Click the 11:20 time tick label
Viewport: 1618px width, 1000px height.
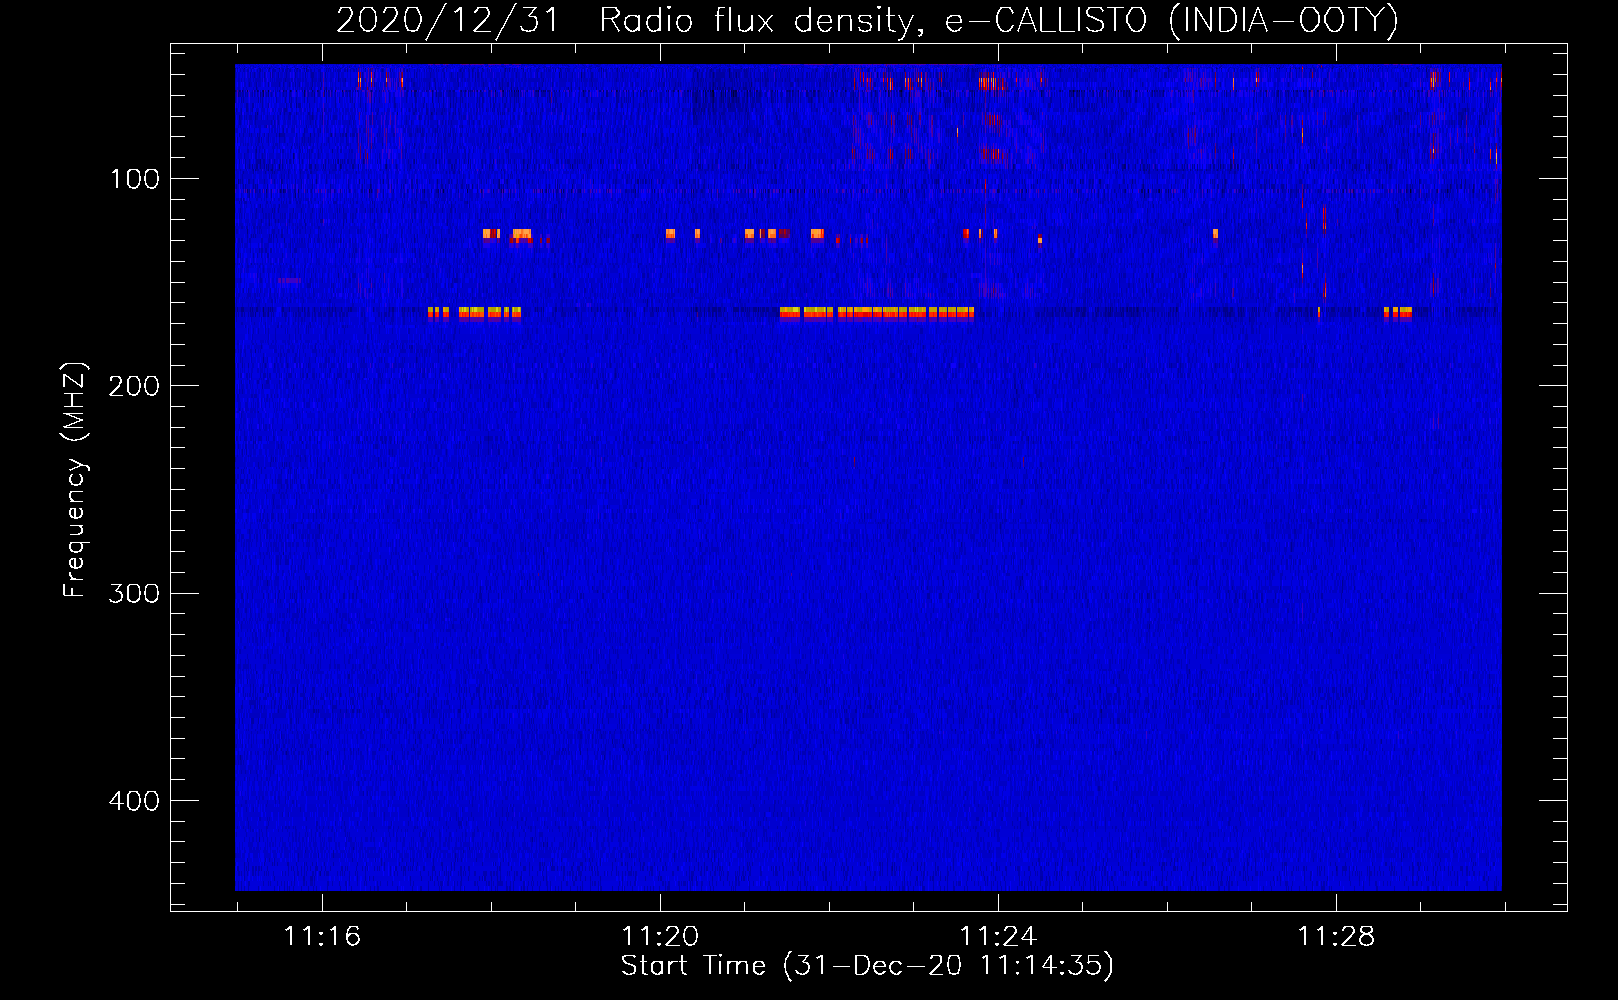pos(660,937)
